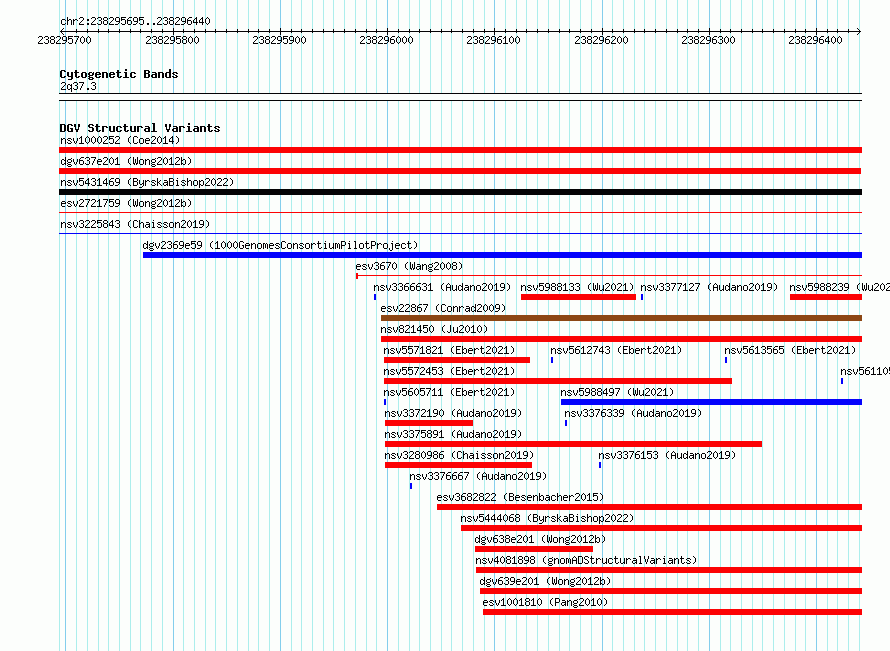Open nsv3225843 (Chaisson2019) label
Screen dimensions: 890x651
[135, 224]
